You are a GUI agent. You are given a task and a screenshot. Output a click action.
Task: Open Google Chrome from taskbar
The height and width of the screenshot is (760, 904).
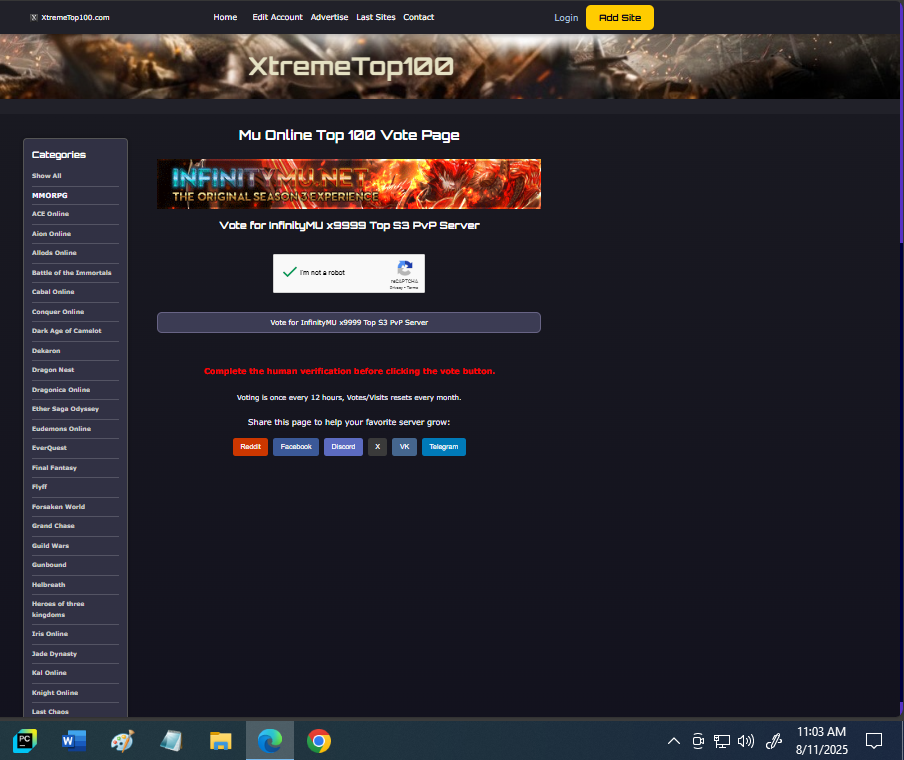pyautogui.click(x=319, y=740)
